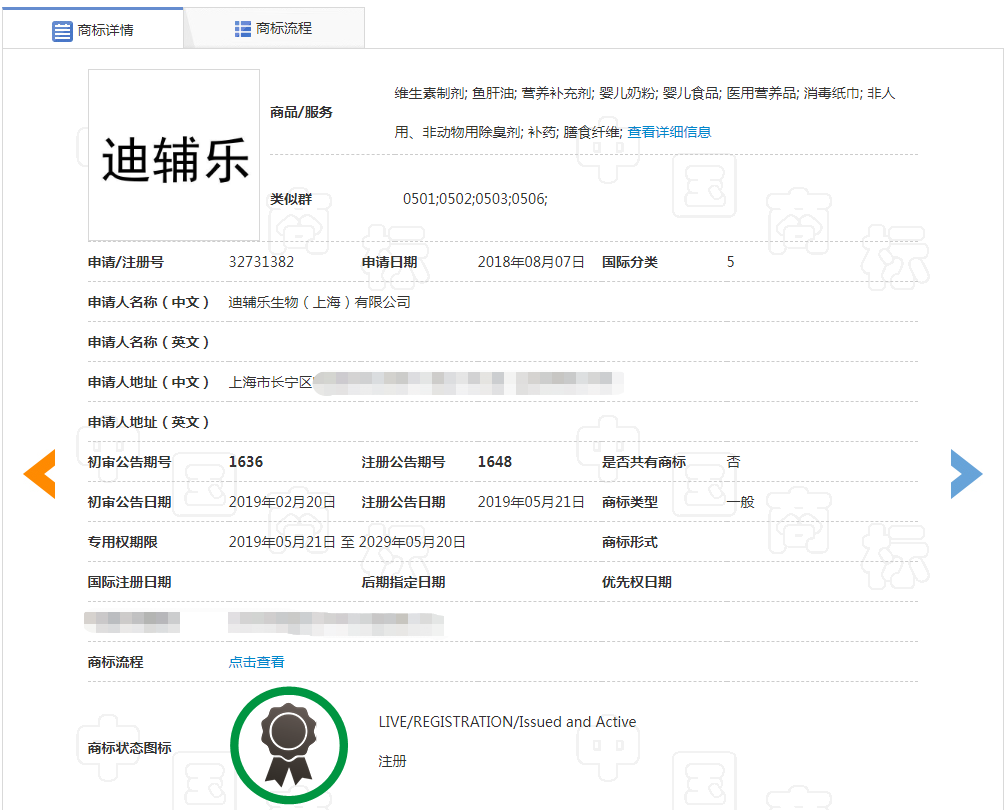Click the 注册 status text beside the medal
The height and width of the screenshot is (810, 1005).
[392, 761]
